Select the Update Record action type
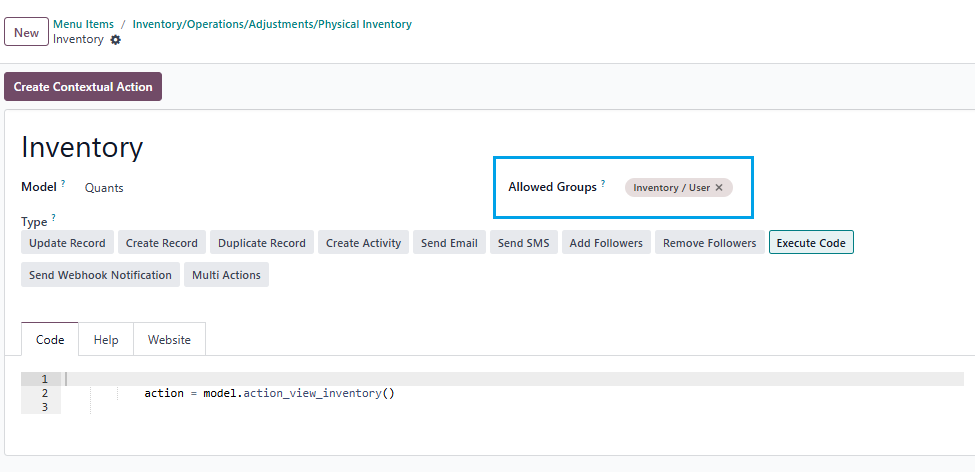The image size is (975, 472). pos(67,243)
